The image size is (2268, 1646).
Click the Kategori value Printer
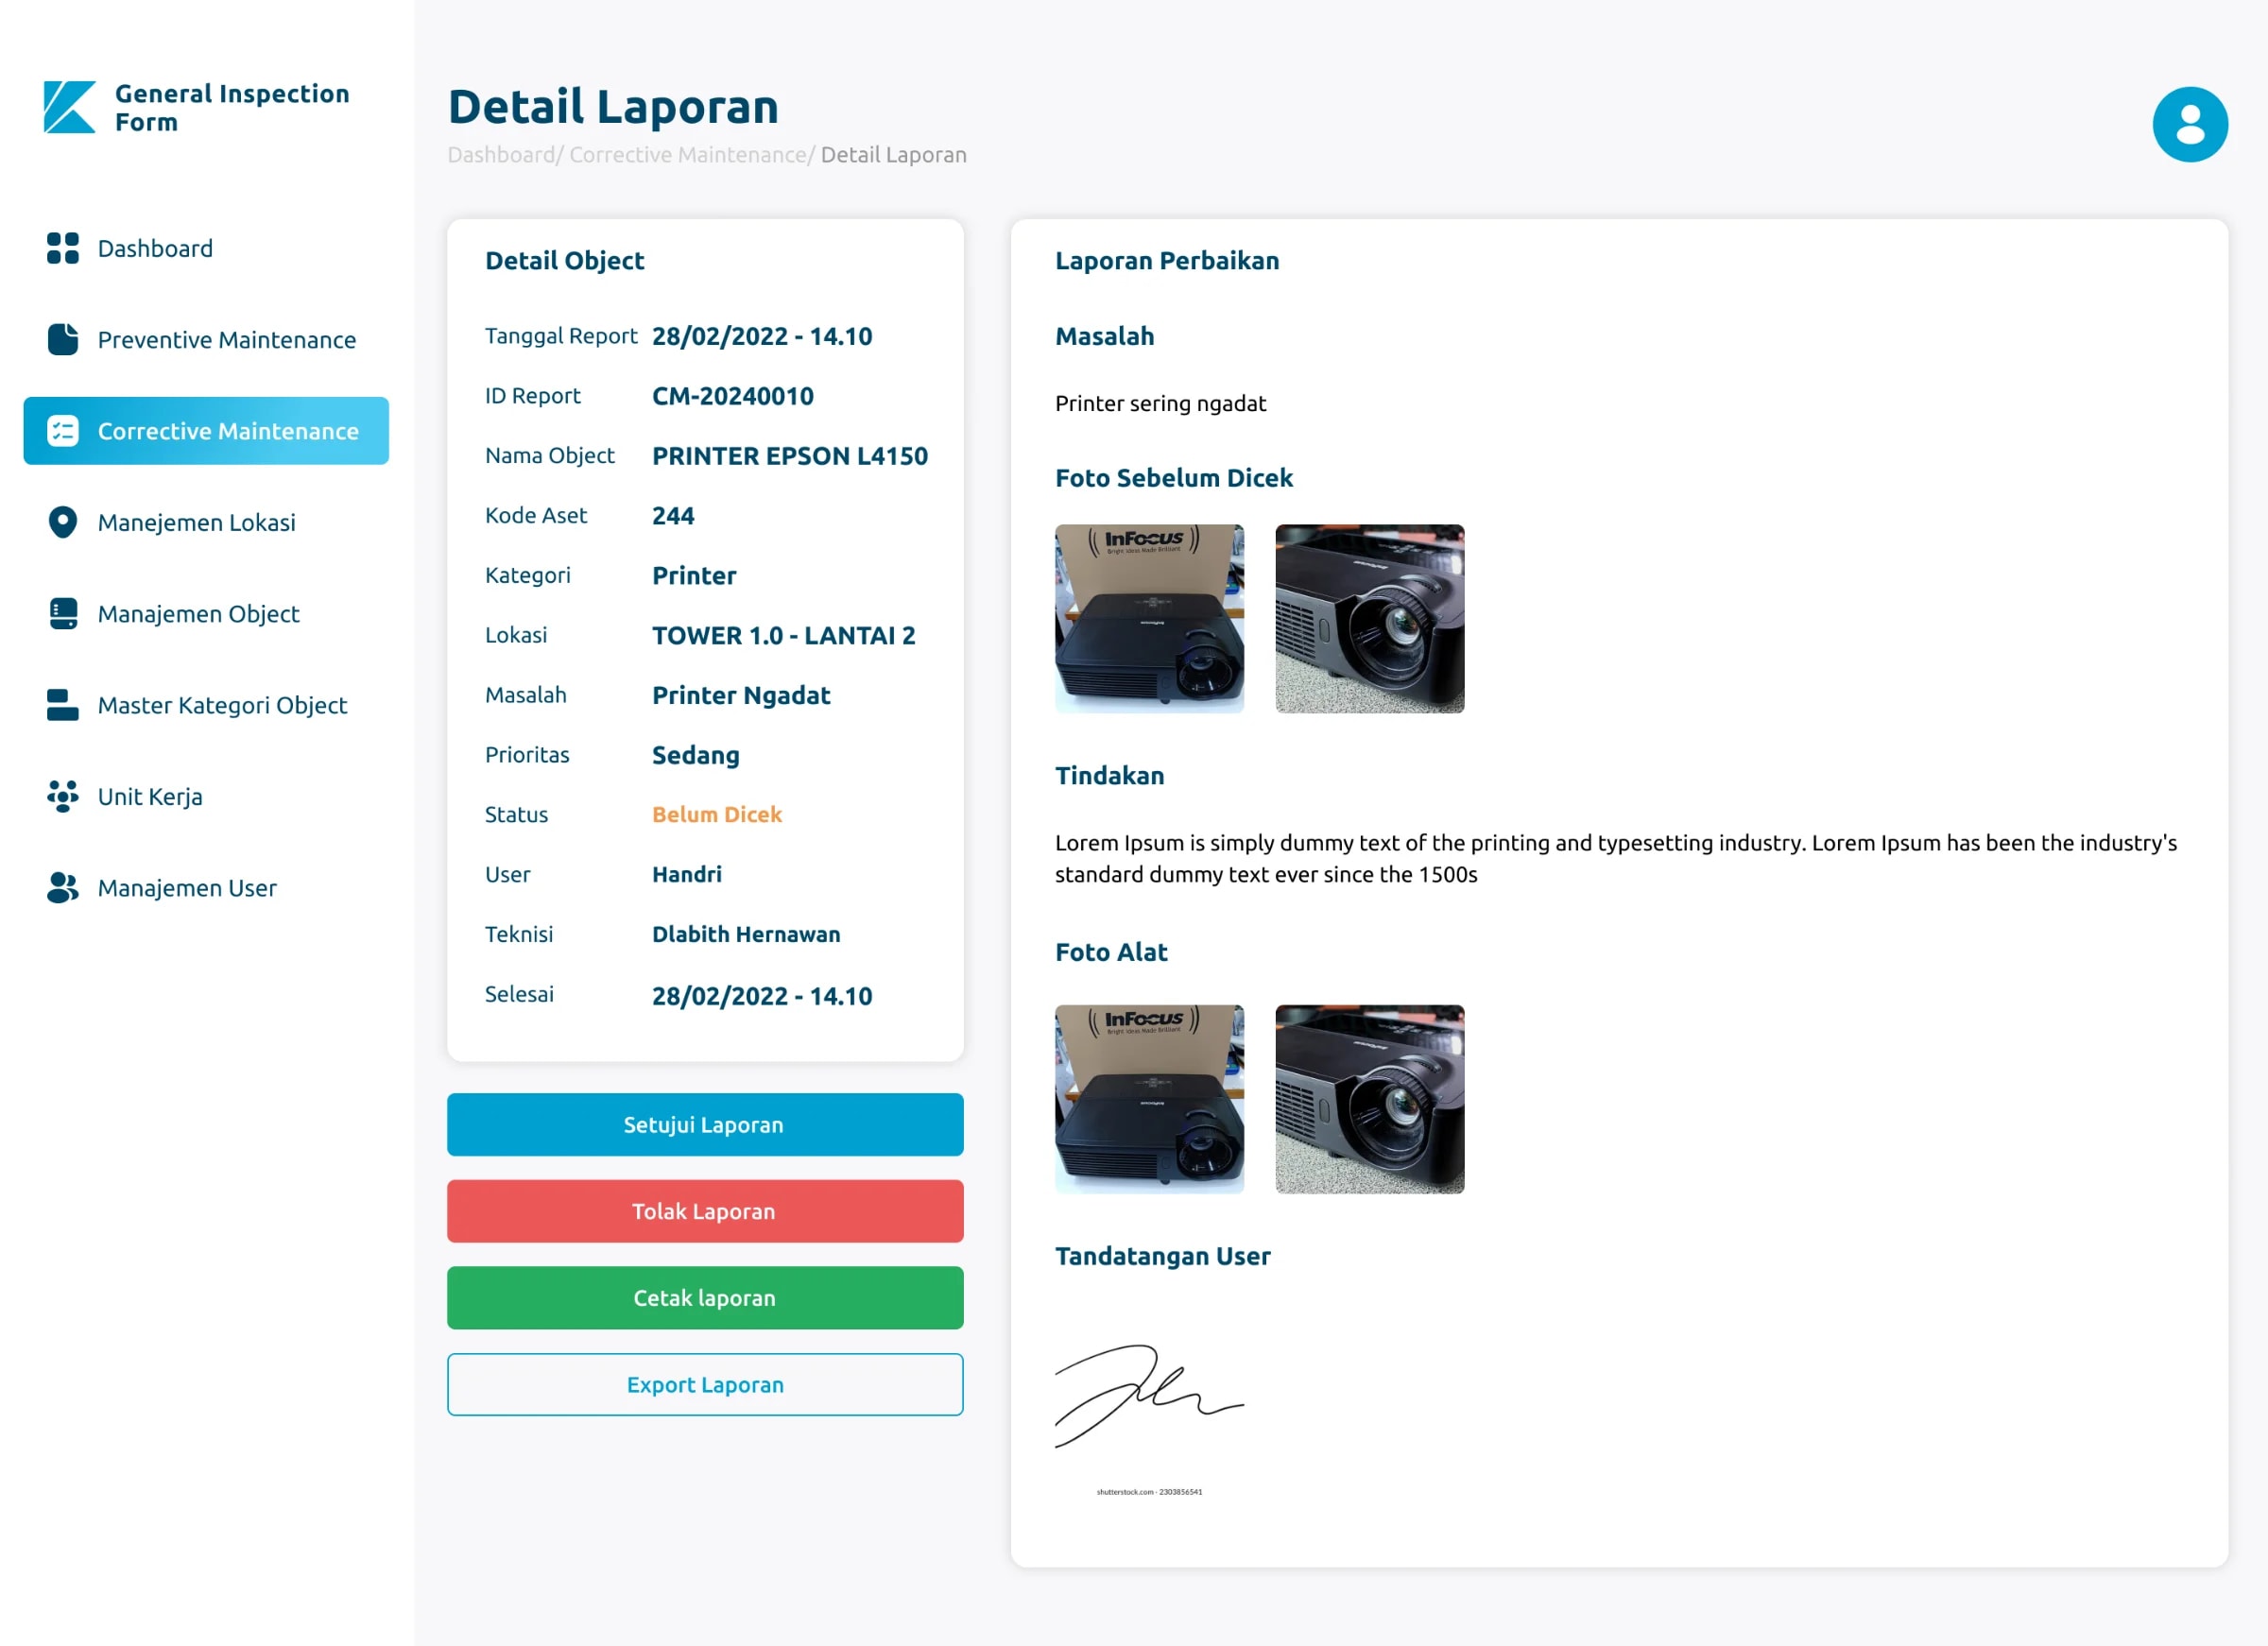[x=694, y=576]
